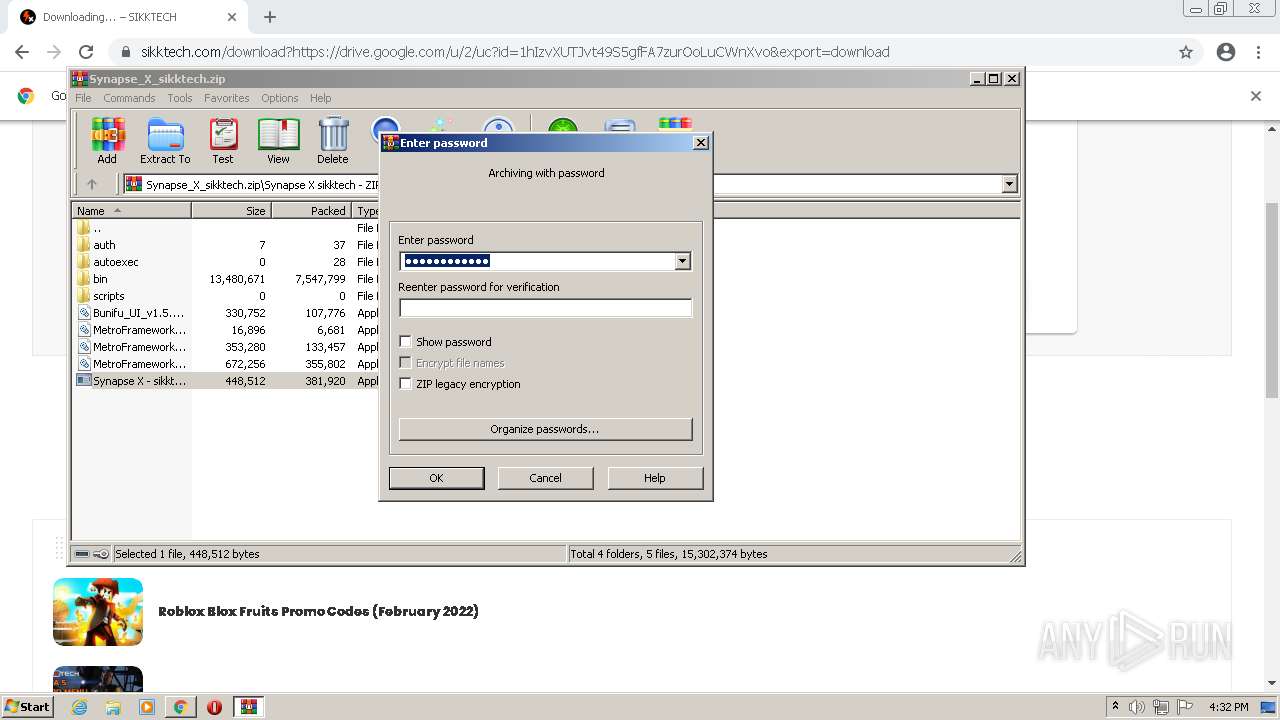Image resolution: width=1280 pixels, height=720 pixels.
Task: Sort by the Size column header
Action: coord(231,210)
